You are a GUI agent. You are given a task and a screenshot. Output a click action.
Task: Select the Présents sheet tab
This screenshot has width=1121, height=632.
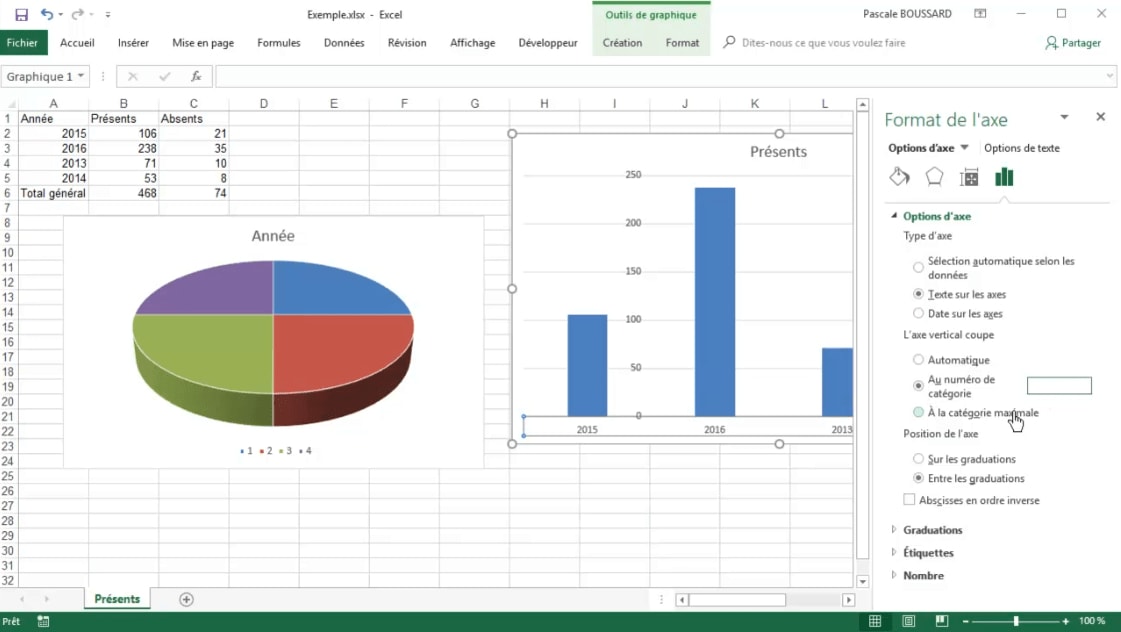tap(117, 599)
